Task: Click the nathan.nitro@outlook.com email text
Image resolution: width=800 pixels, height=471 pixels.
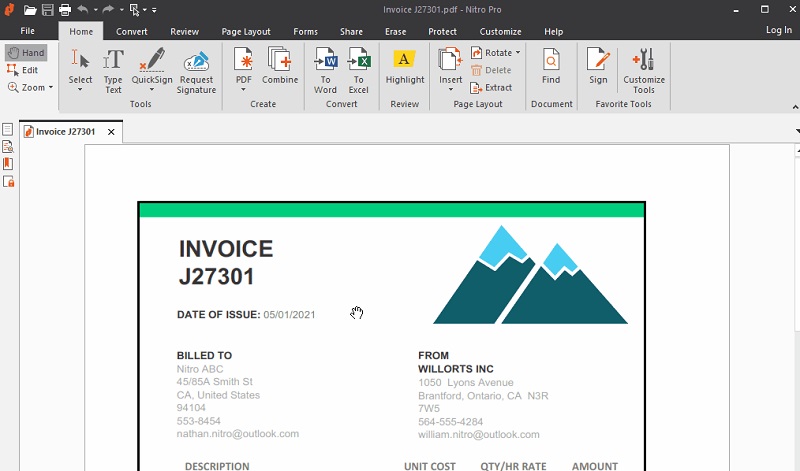Action: click(x=238, y=434)
